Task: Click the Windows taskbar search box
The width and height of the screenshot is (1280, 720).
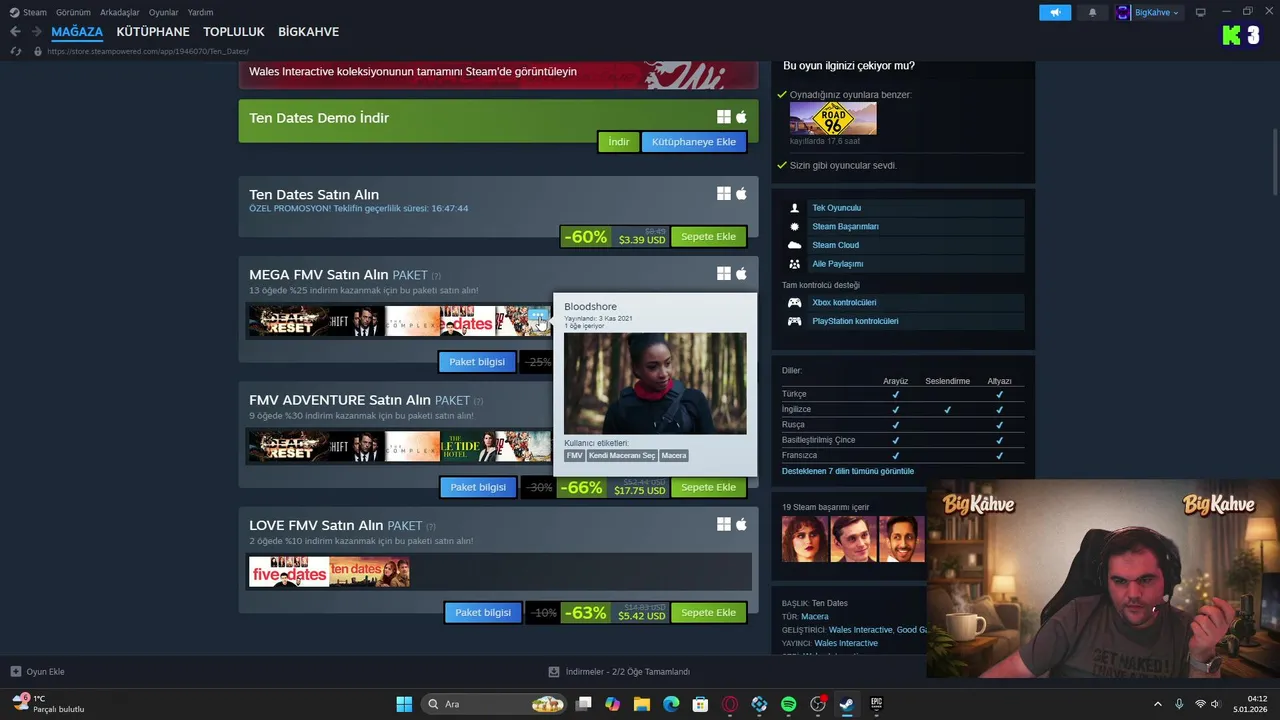Action: point(492,704)
